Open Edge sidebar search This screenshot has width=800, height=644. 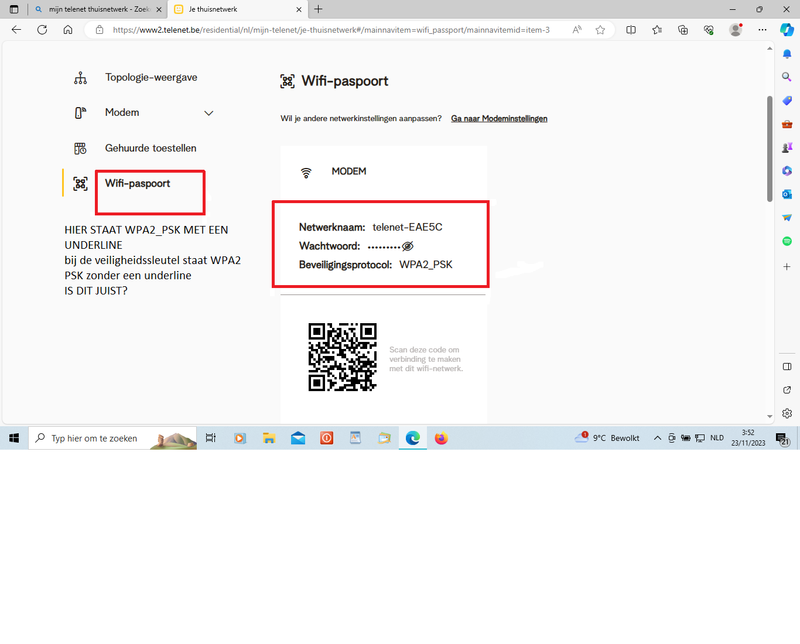tap(787, 77)
